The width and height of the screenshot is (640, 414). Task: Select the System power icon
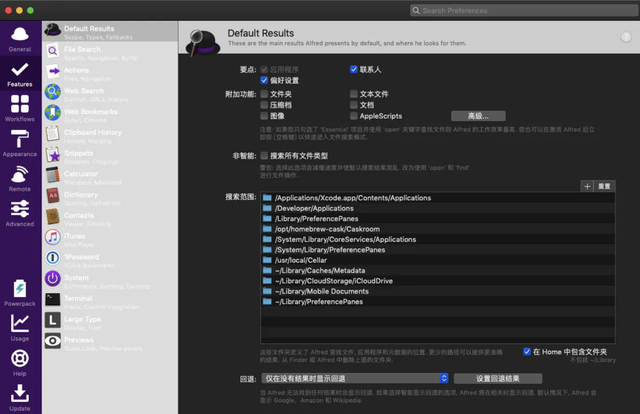point(53,279)
